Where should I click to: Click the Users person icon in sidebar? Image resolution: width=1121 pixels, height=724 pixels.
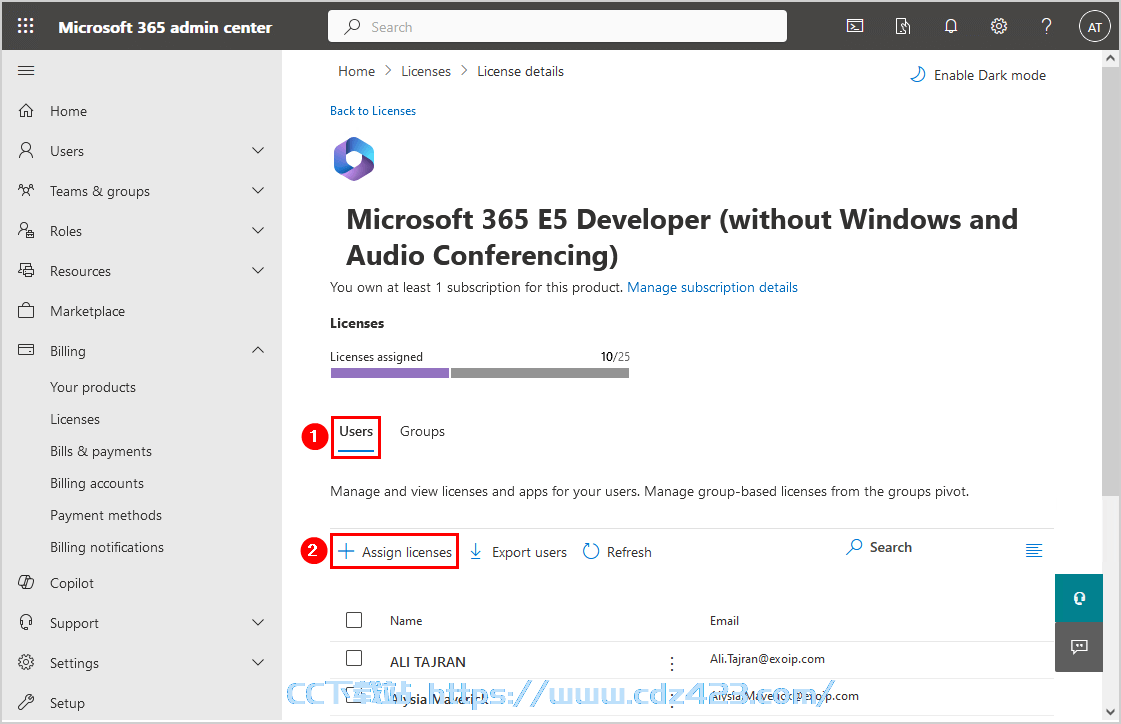point(26,150)
